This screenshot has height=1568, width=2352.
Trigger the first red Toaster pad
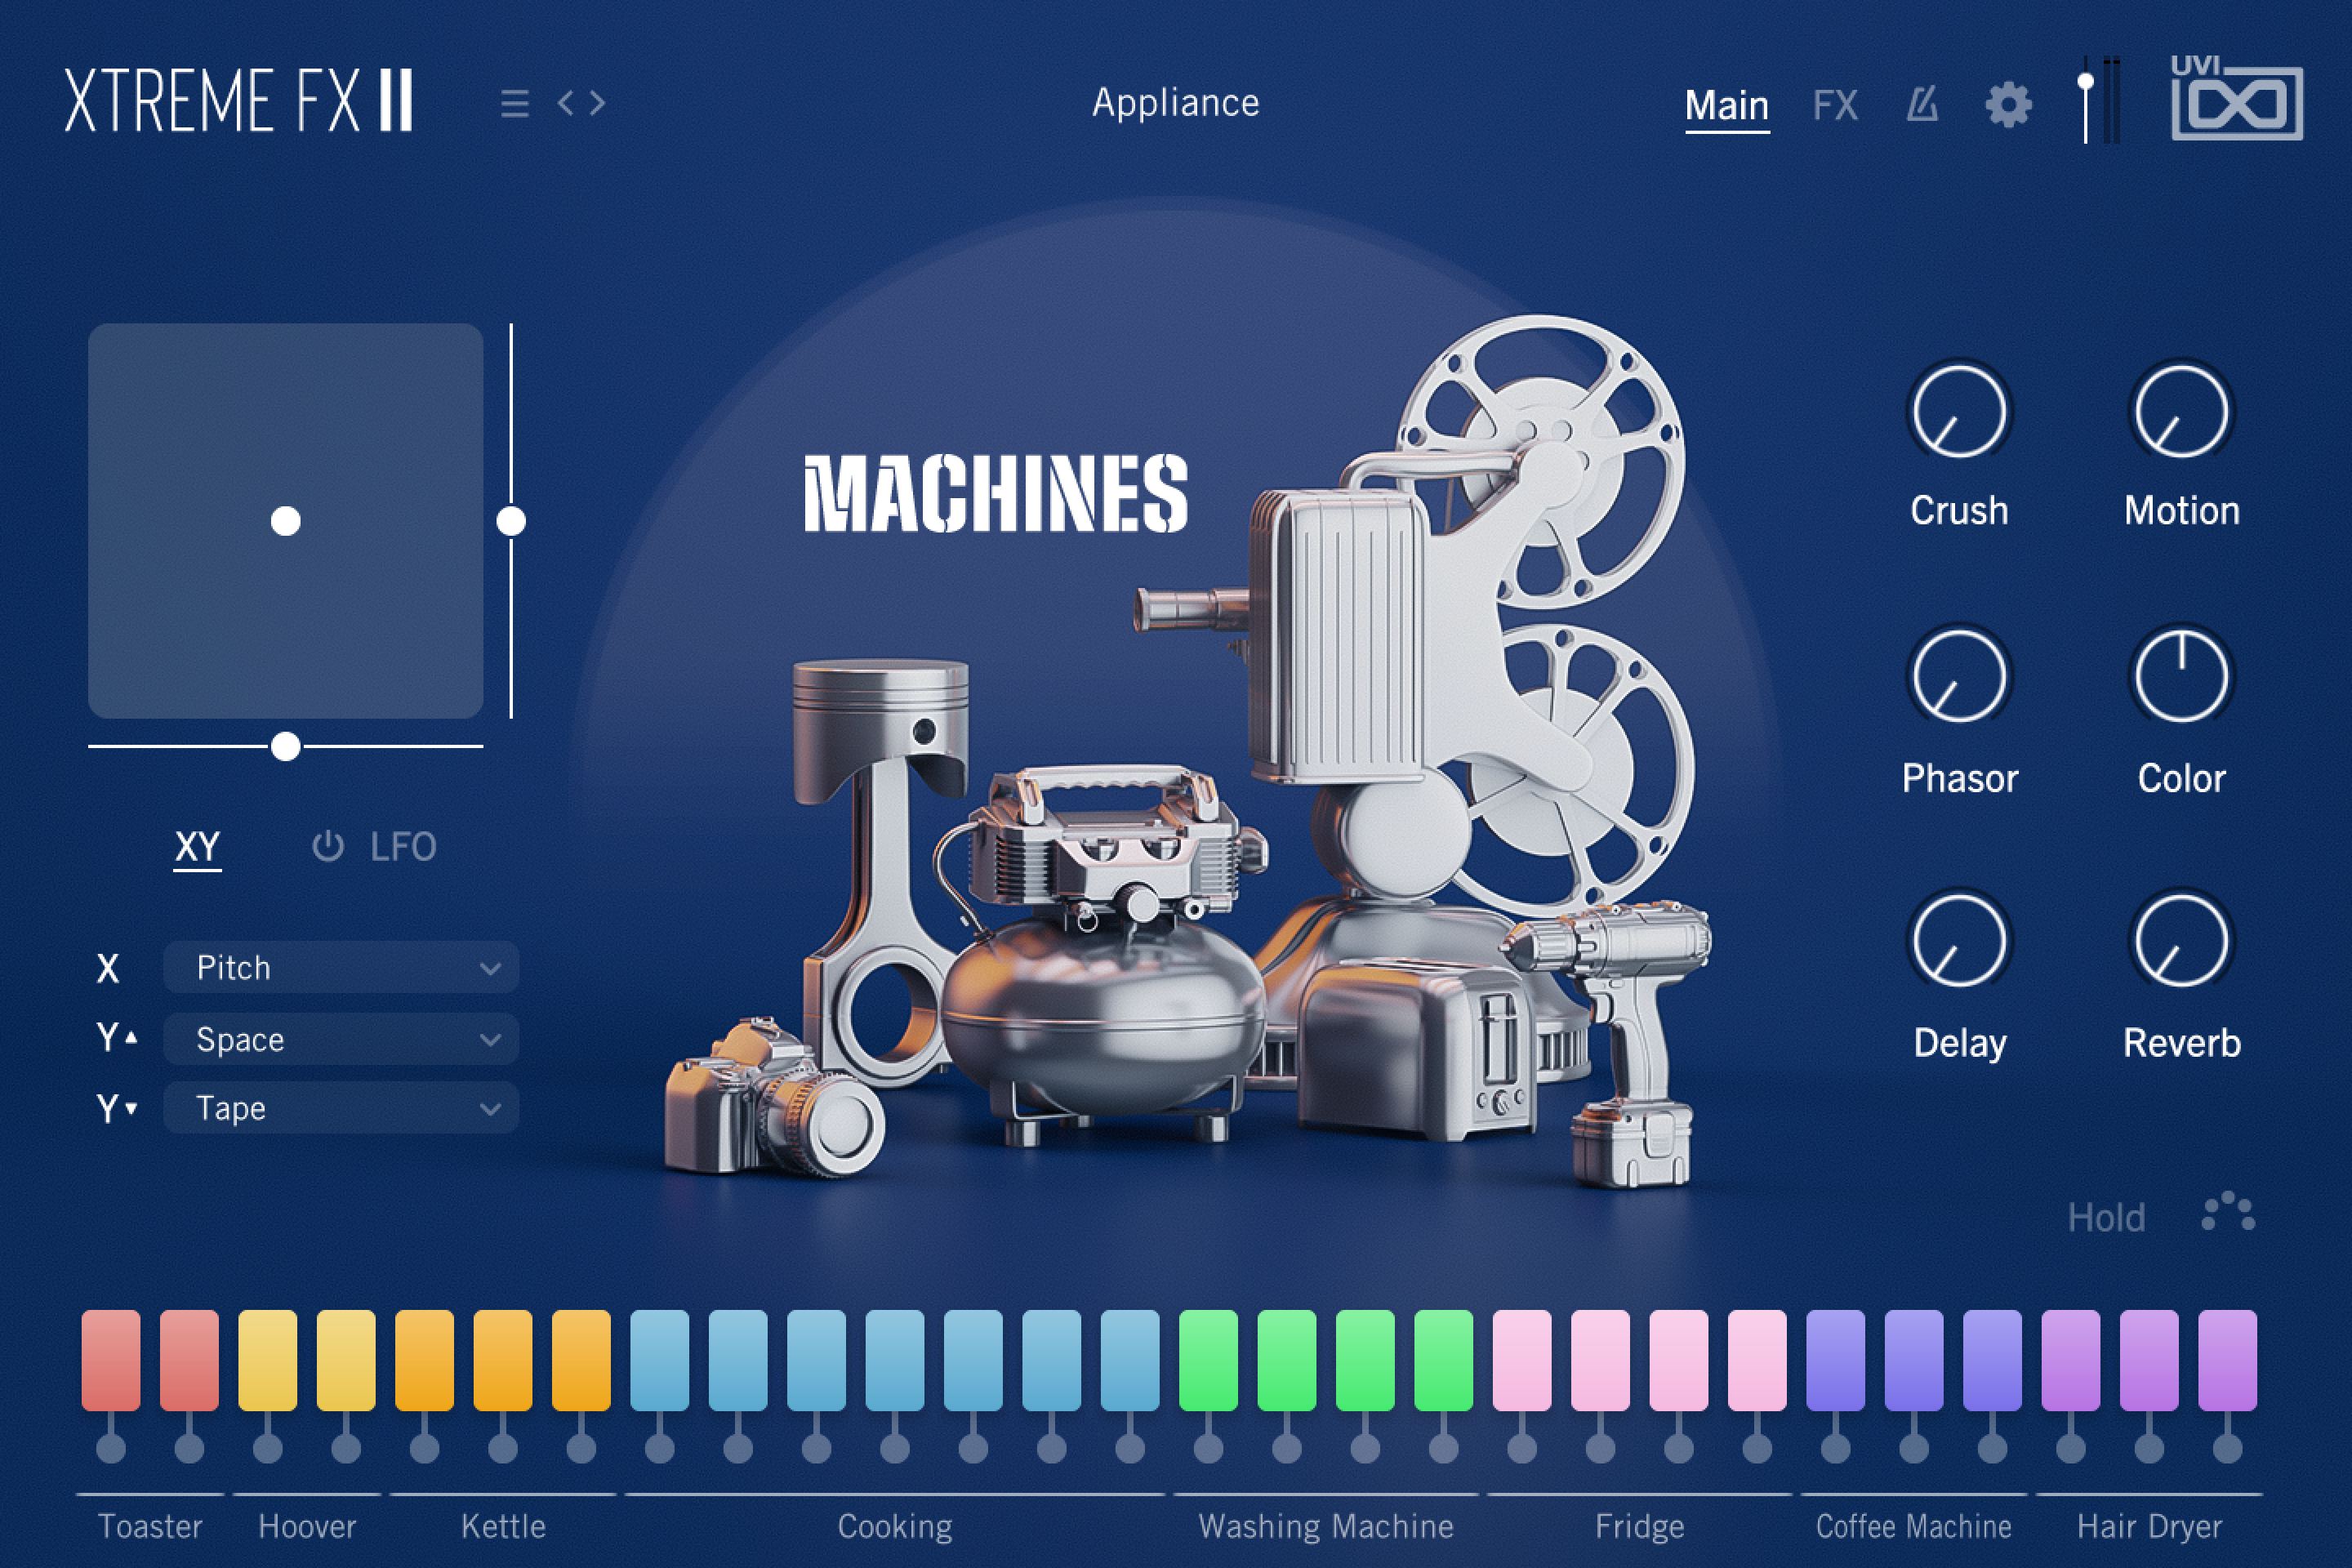click(x=111, y=1360)
